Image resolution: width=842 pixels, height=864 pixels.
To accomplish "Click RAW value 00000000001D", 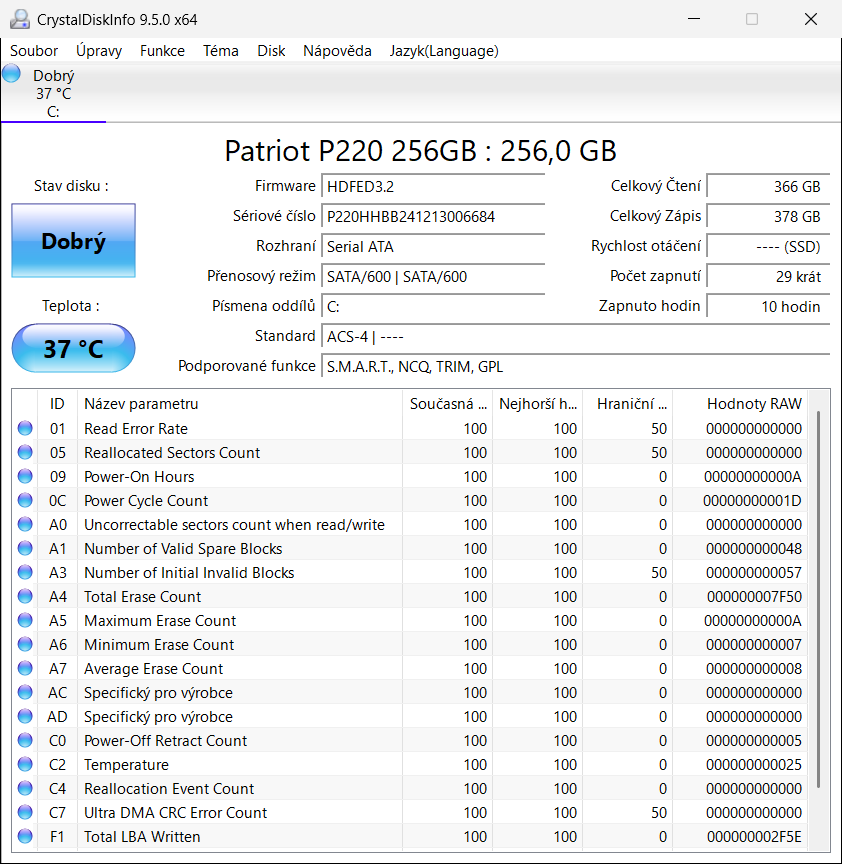I will click(752, 501).
